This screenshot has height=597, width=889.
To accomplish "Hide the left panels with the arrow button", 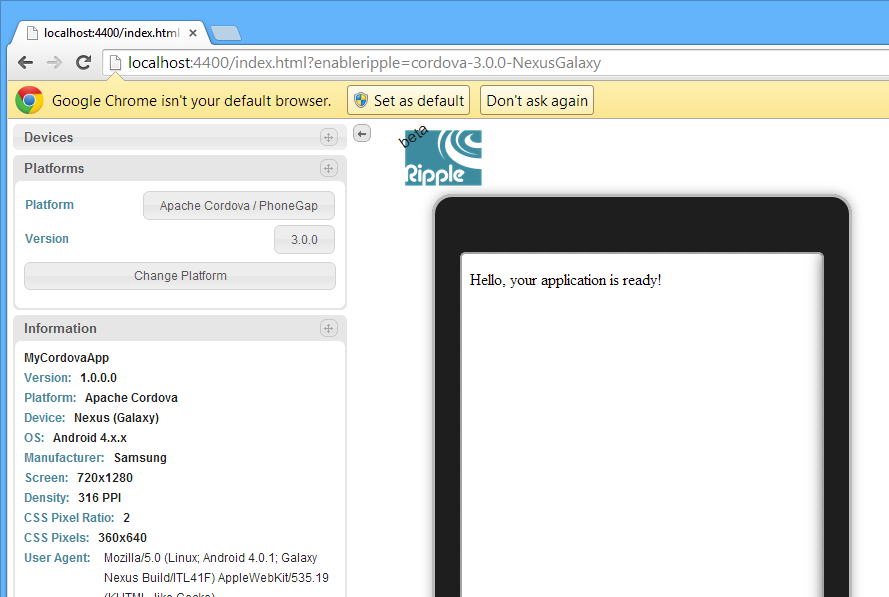I will [x=362, y=134].
